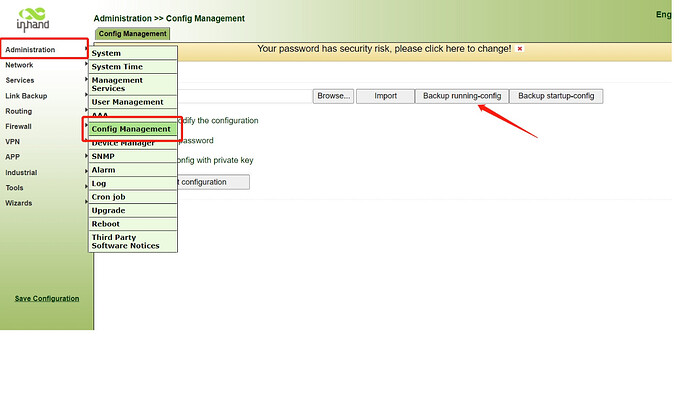Click the Administration >> Config Management breadcrumb
The height and width of the screenshot is (402, 690).
[x=169, y=18]
